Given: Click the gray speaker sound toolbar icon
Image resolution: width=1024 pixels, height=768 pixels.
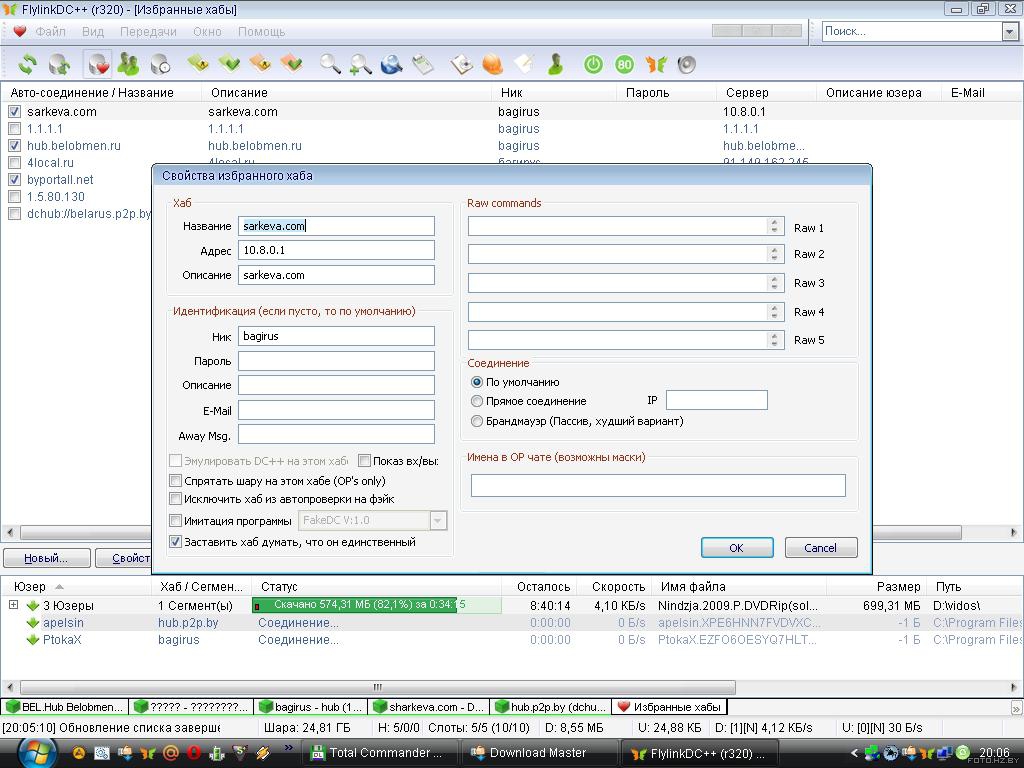Looking at the screenshot, I should click(686, 64).
